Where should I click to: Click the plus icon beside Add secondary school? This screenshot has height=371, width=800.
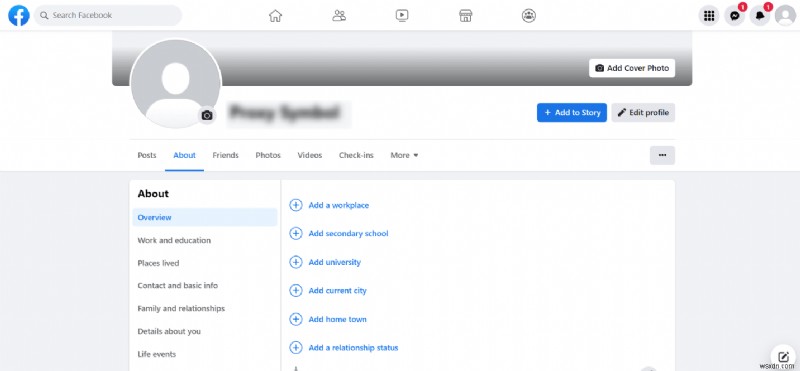(x=296, y=234)
